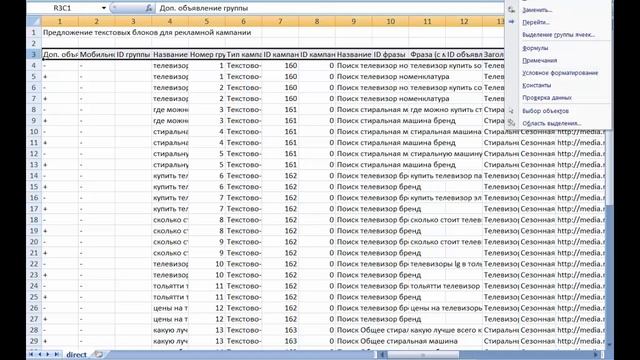Click the plus sign cell in row 17

(x=60, y=209)
